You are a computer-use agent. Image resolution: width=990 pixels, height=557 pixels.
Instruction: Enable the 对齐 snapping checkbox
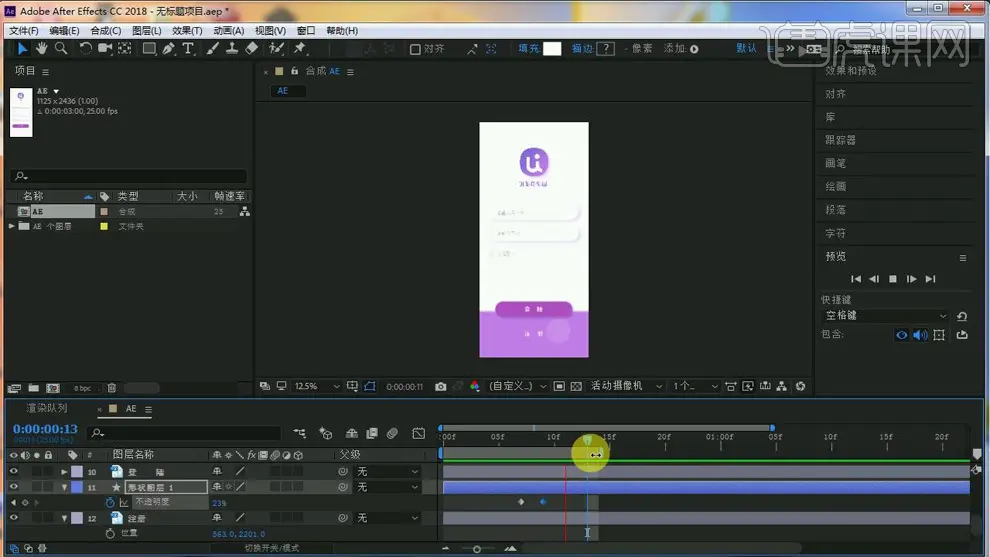pos(415,49)
